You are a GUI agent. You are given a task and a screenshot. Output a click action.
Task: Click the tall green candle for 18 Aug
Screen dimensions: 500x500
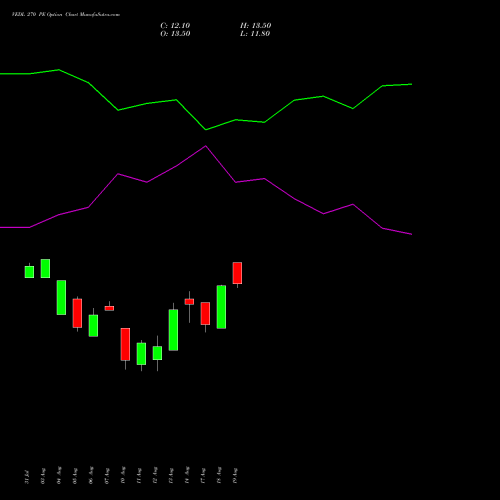221,307
